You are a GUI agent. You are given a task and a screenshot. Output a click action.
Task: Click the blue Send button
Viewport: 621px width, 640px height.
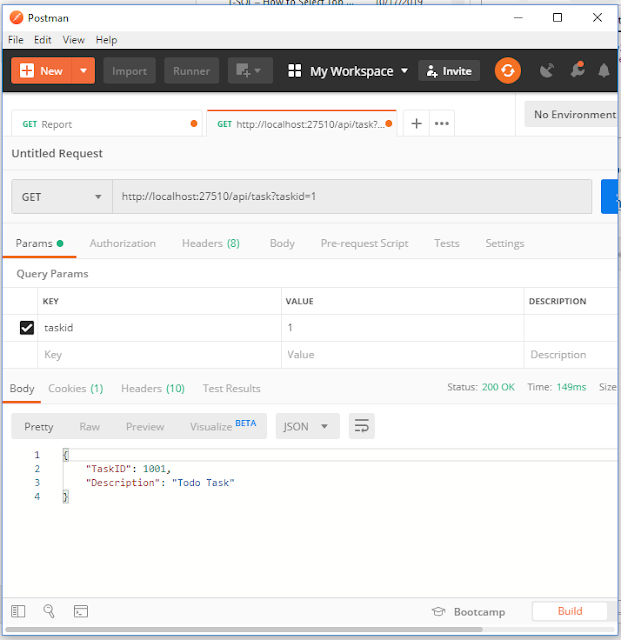click(610, 196)
